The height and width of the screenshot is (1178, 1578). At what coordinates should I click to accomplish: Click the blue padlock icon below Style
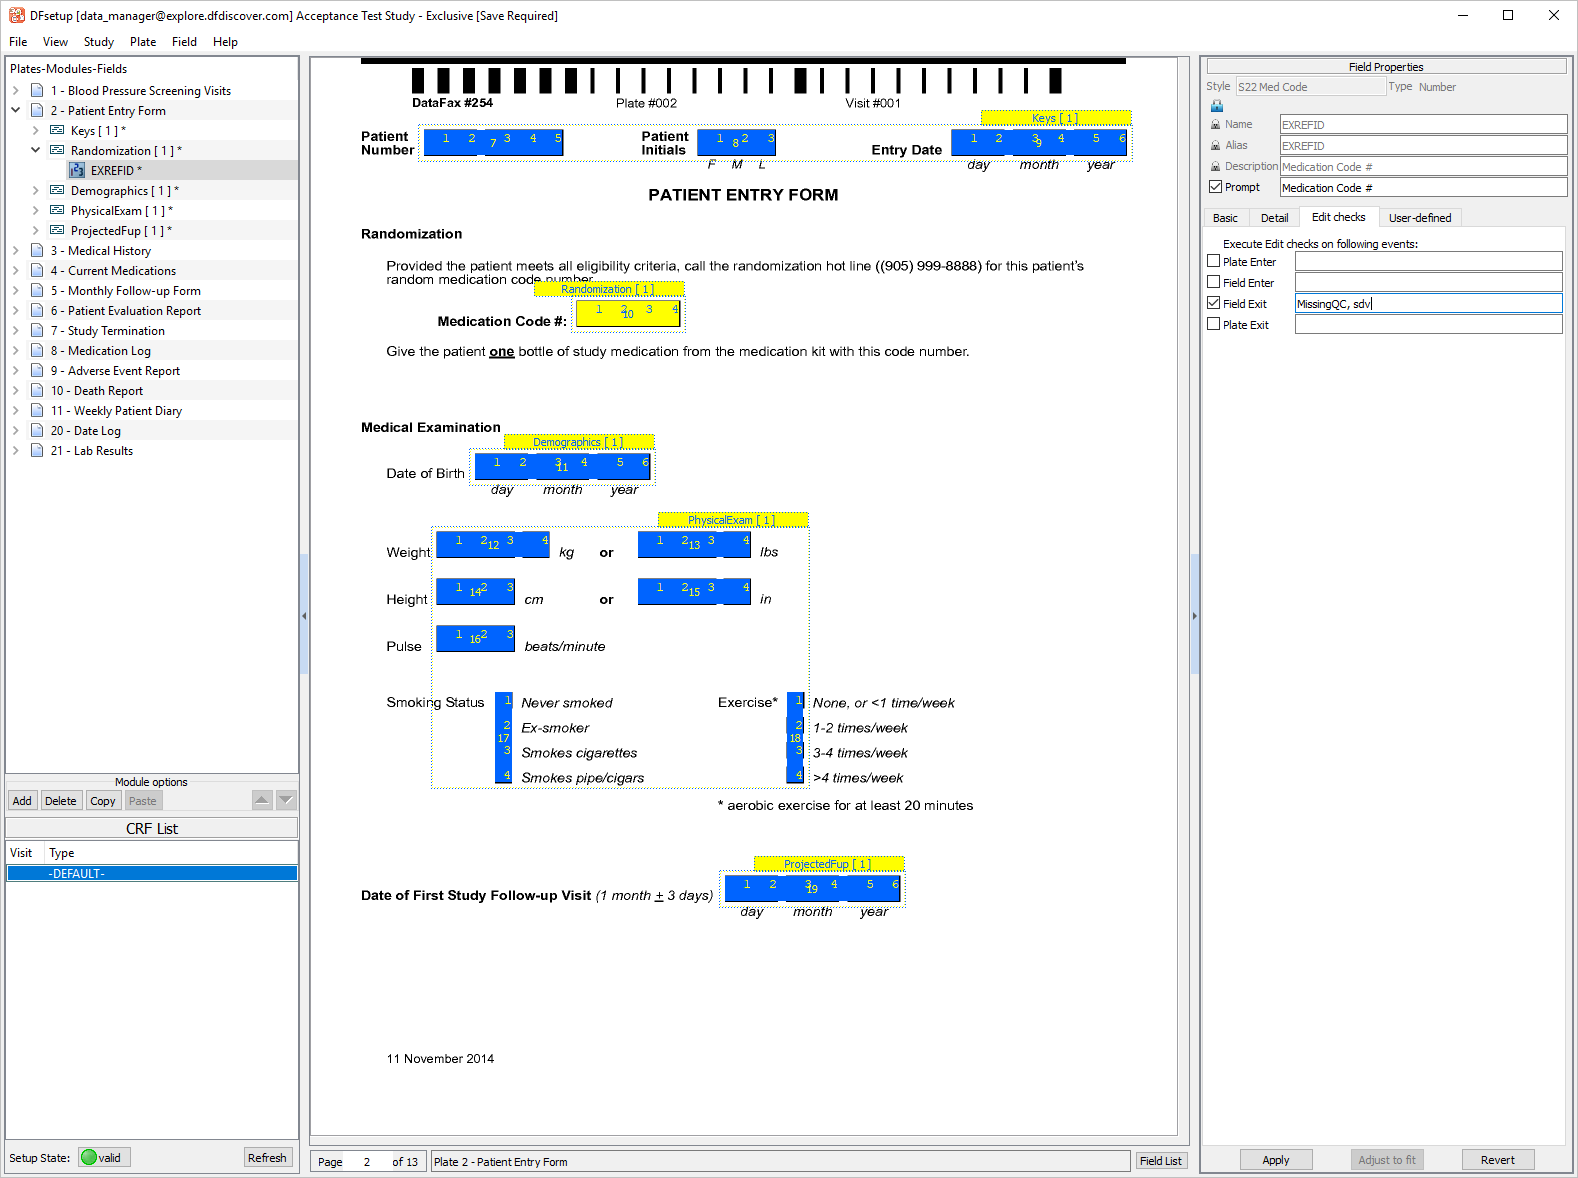[1217, 106]
